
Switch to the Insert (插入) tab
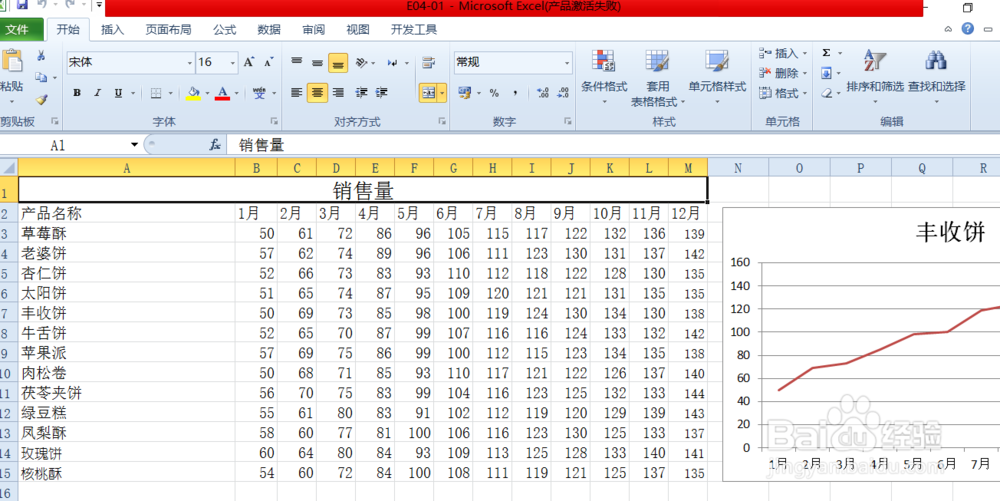(x=112, y=29)
